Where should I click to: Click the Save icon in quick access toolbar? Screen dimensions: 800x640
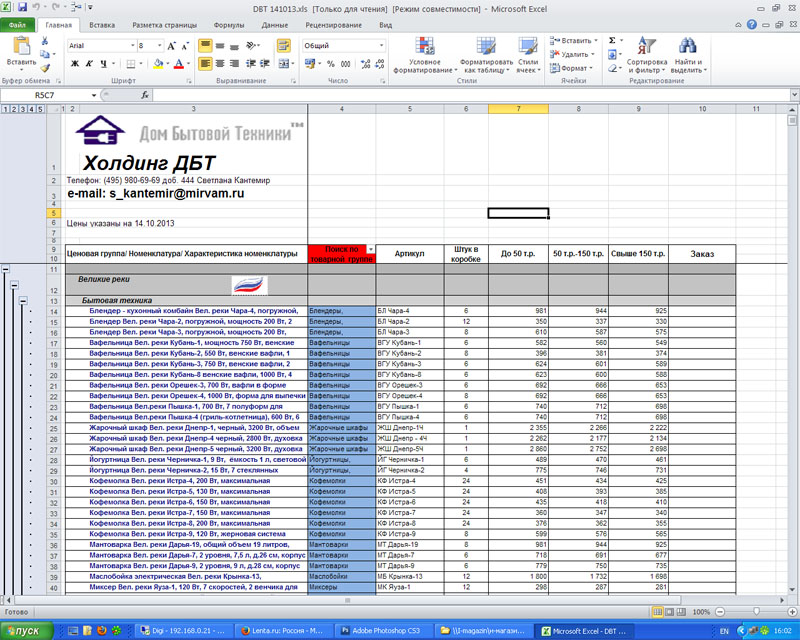[x=22, y=7]
